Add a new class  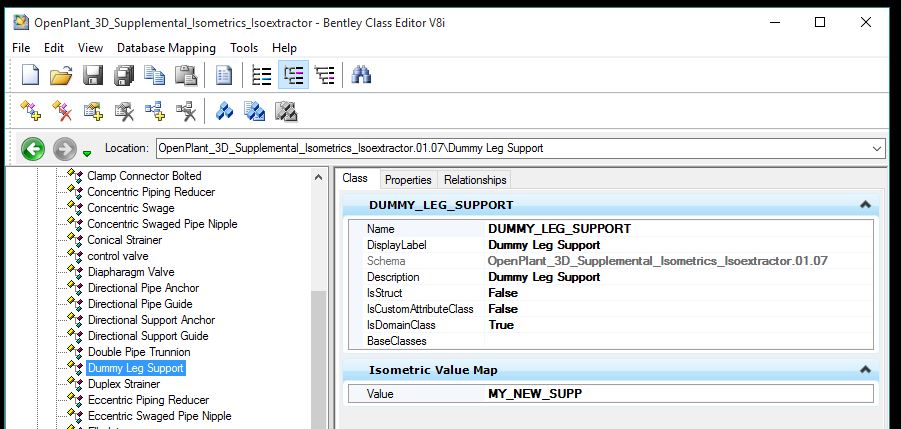tap(30, 110)
